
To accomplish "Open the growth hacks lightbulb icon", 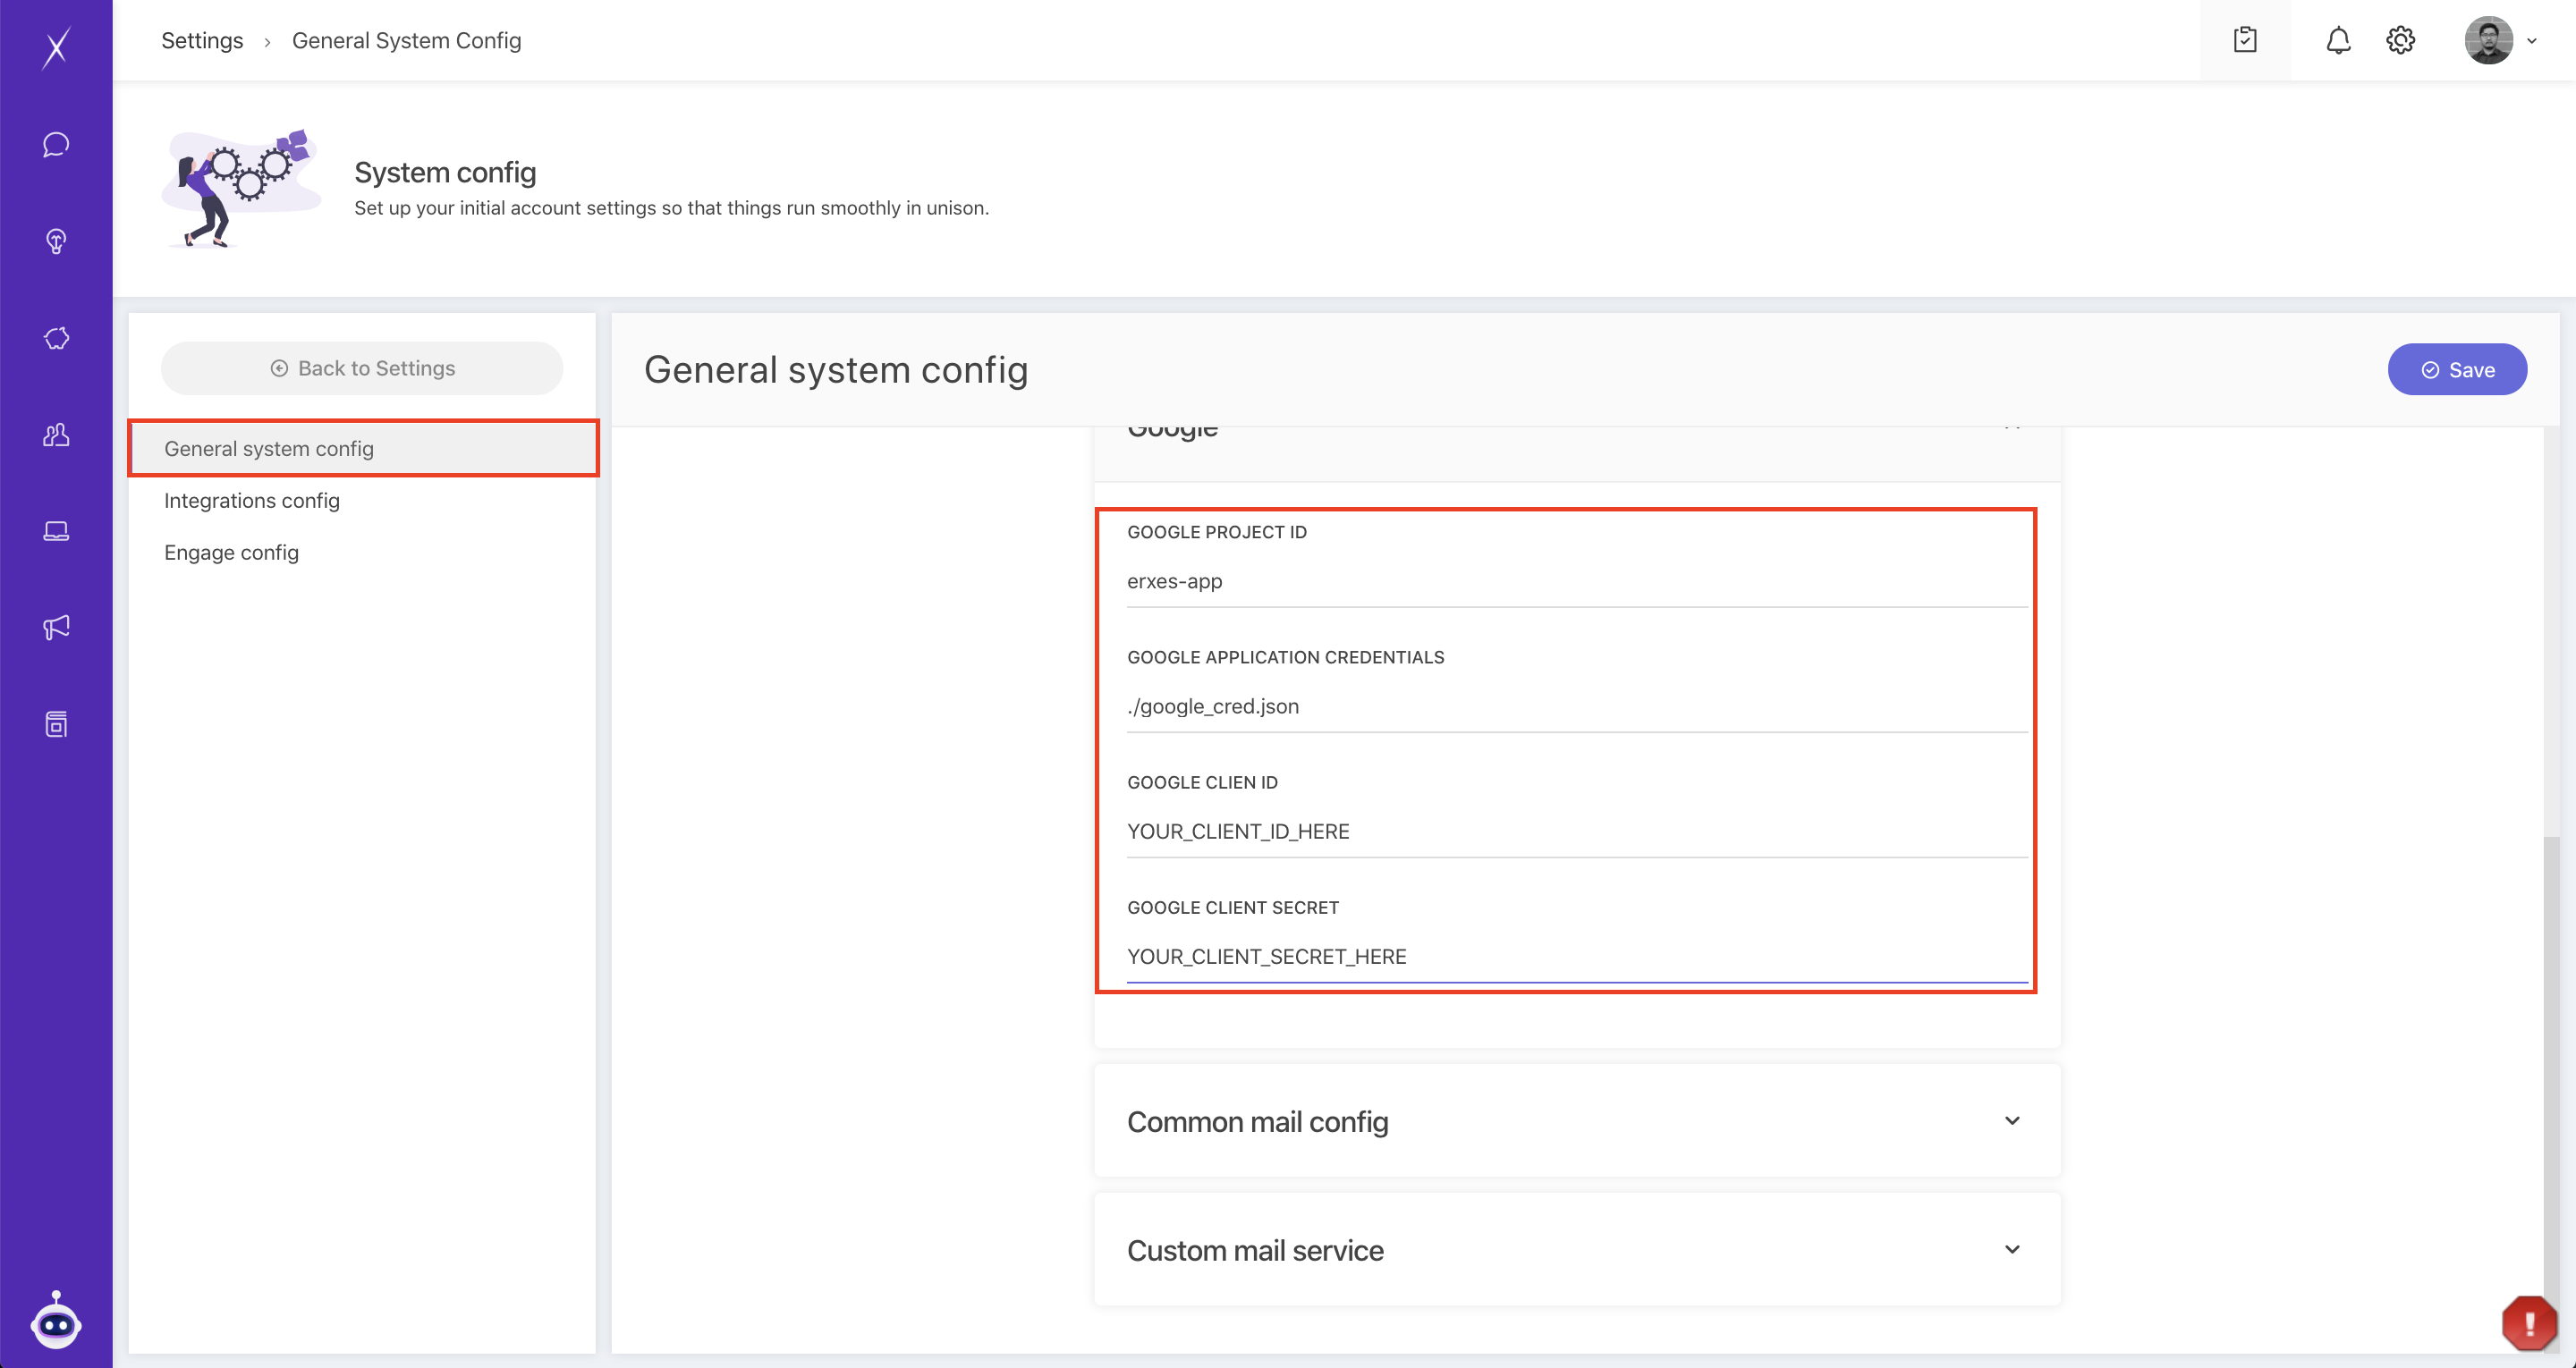I will point(56,241).
